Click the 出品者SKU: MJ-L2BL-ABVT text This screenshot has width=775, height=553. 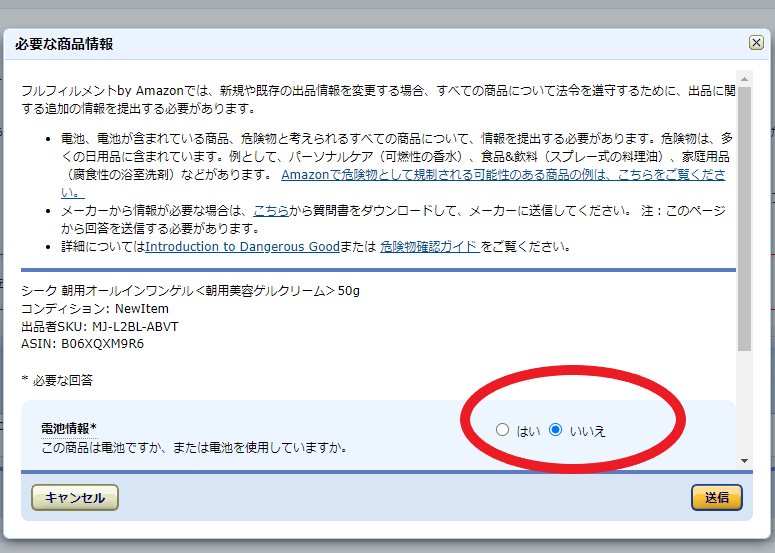pos(100,326)
